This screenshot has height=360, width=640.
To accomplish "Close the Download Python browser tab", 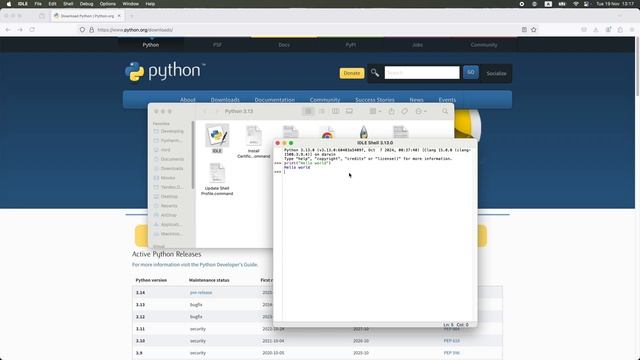I will 119,16.
